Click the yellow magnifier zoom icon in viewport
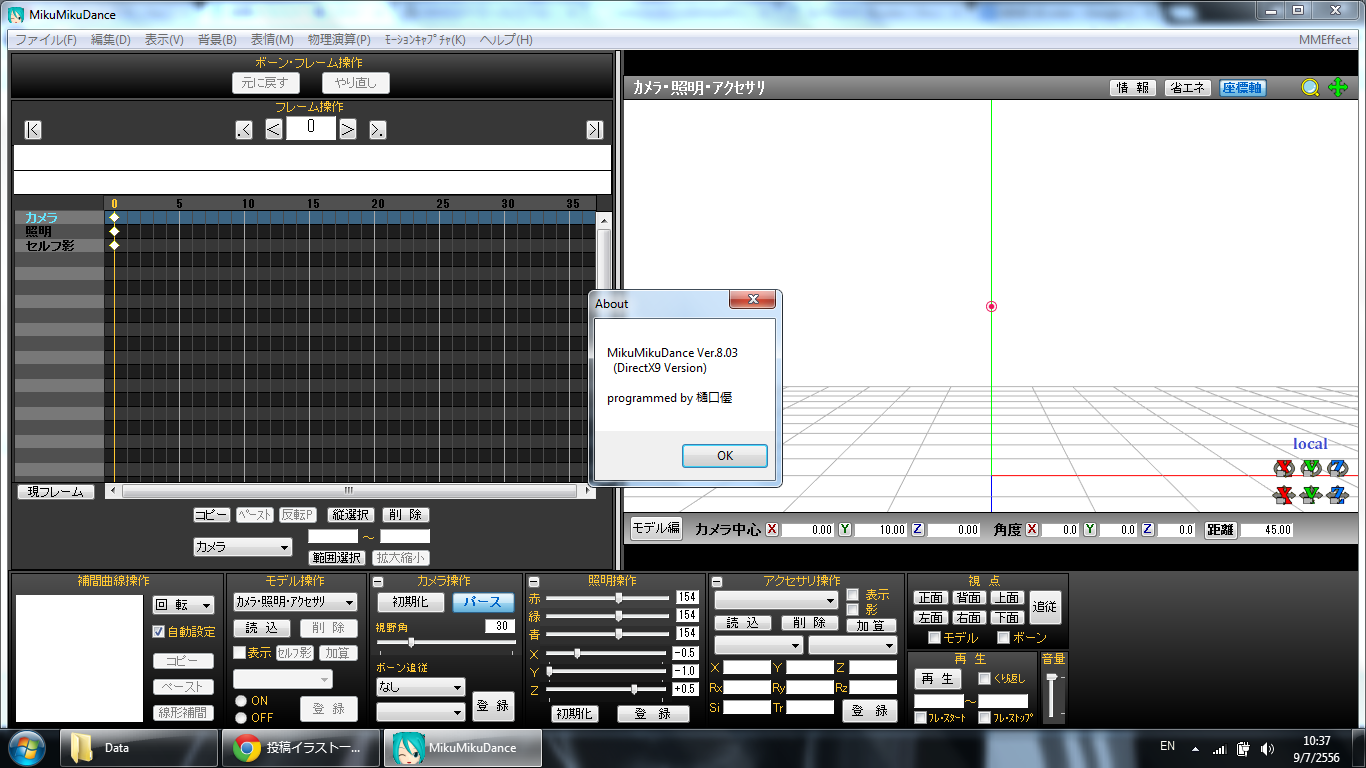Viewport: 1366px width, 768px height. pyautogui.click(x=1310, y=88)
